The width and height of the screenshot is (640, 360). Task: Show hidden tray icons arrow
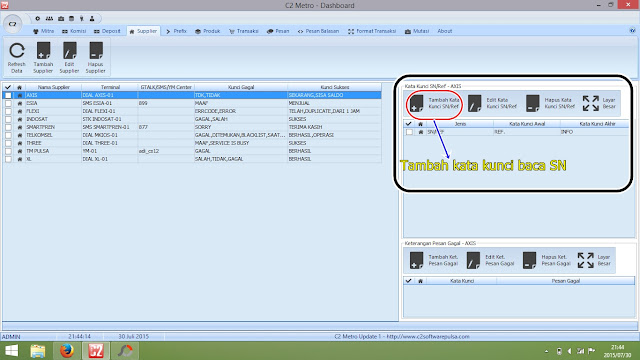(x=547, y=351)
